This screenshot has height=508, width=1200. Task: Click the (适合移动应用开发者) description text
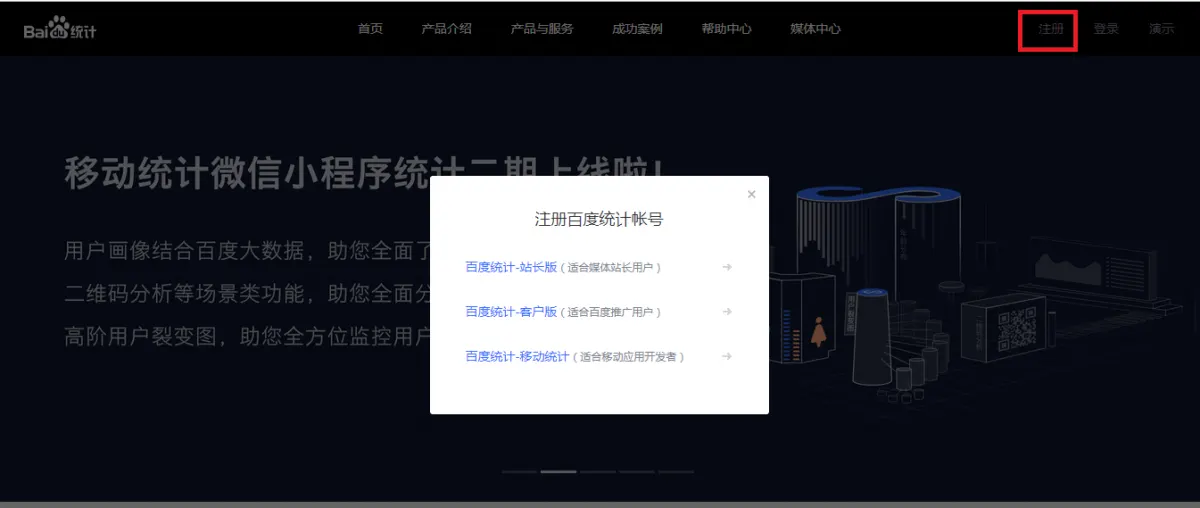point(629,357)
